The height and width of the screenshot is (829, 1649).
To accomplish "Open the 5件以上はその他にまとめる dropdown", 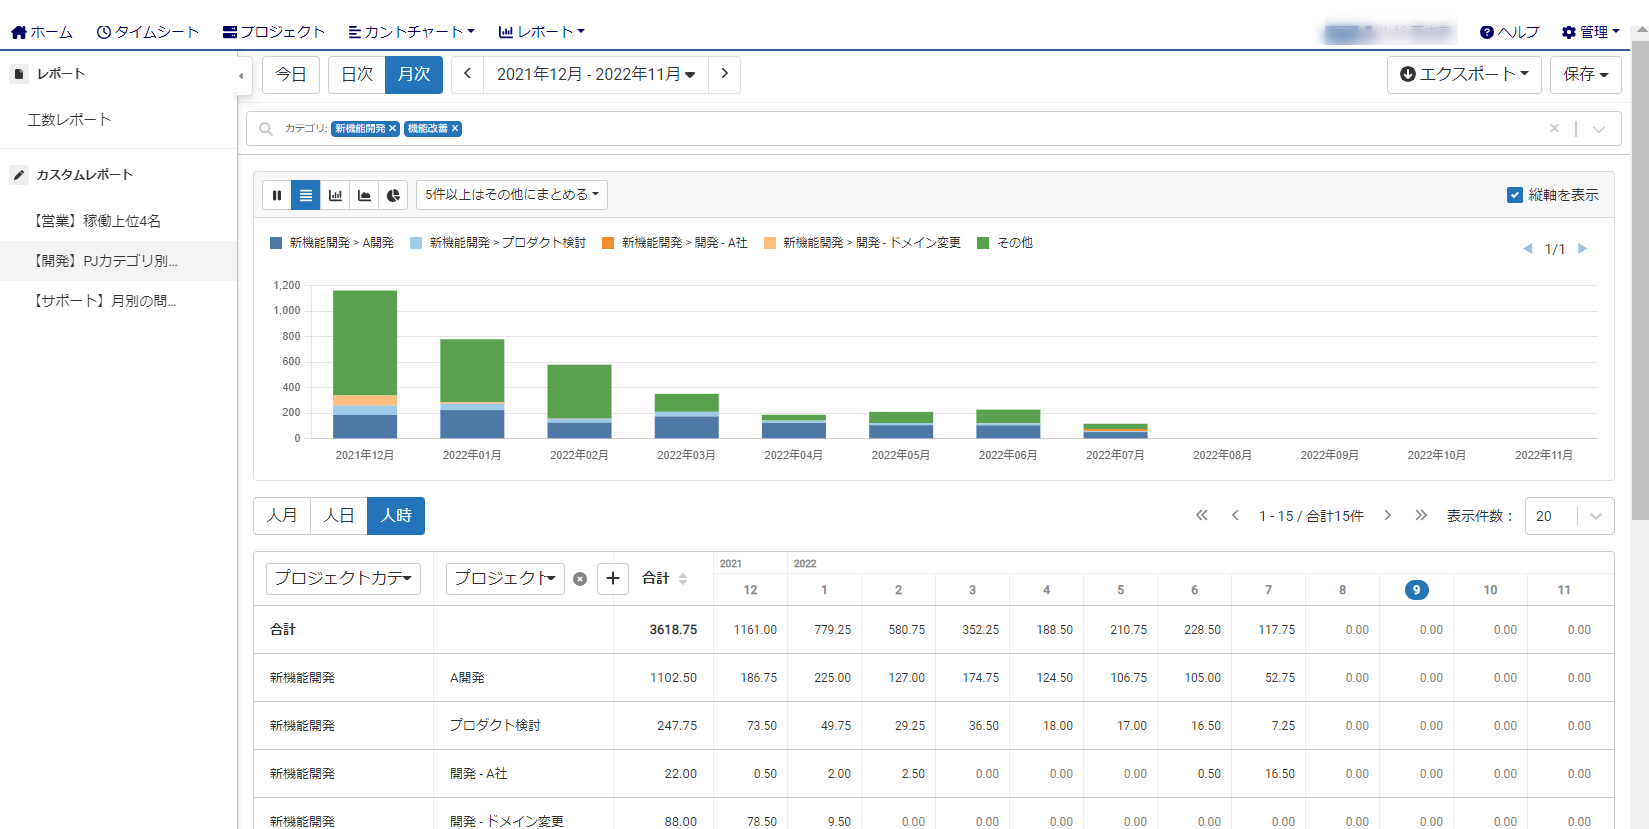I will coord(512,195).
